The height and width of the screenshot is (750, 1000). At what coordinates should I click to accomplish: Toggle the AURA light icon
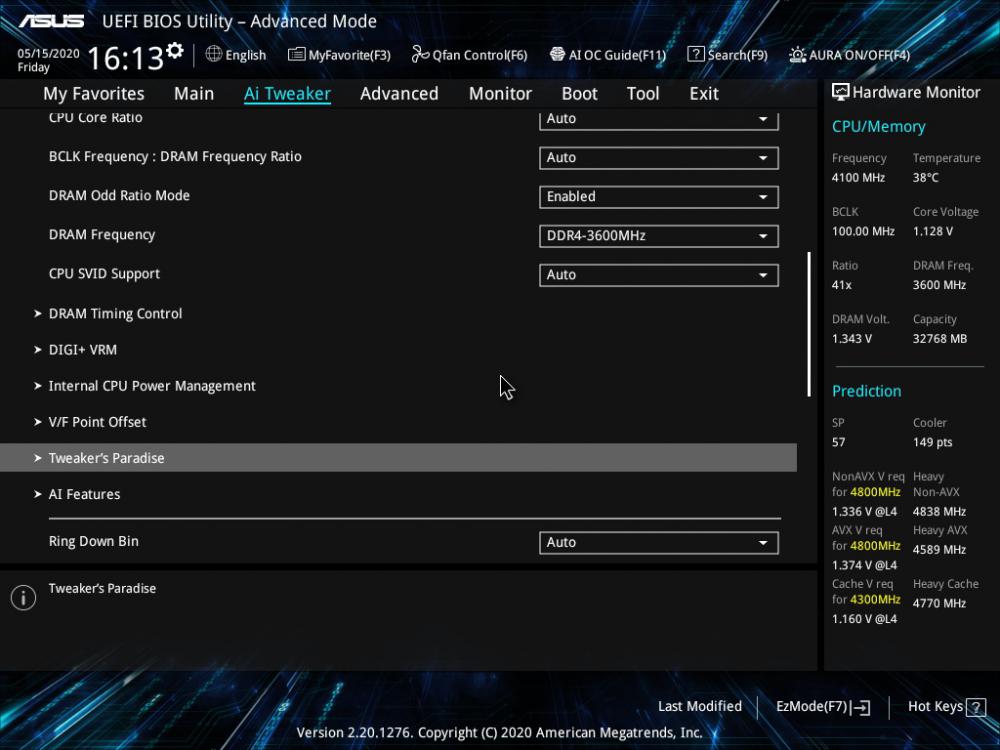pos(797,55)
